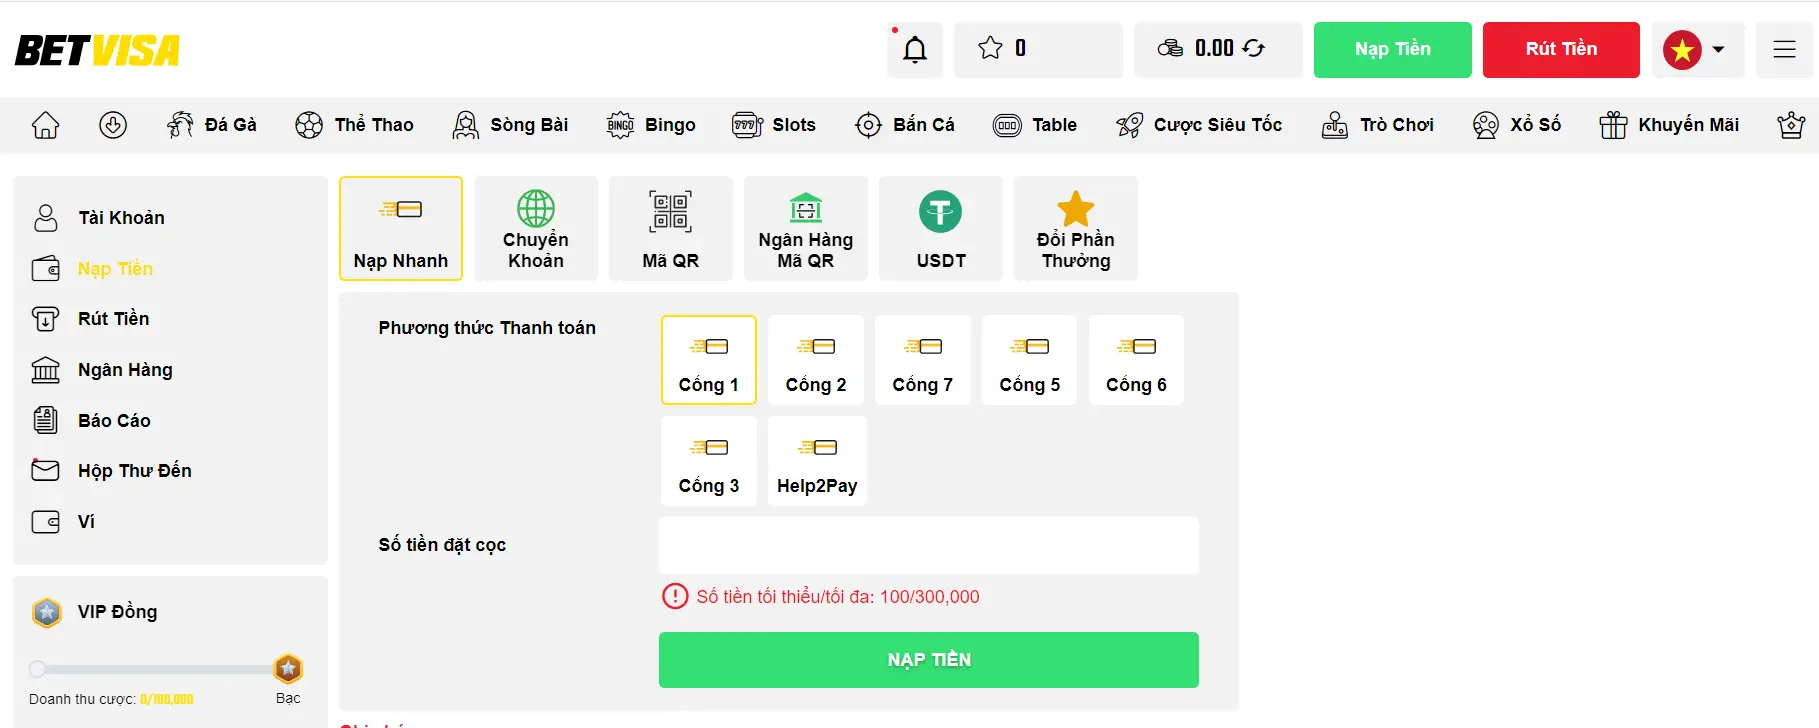
Task: Open the Xổ Số lottery section
Action: click(x=1517, y=125)
